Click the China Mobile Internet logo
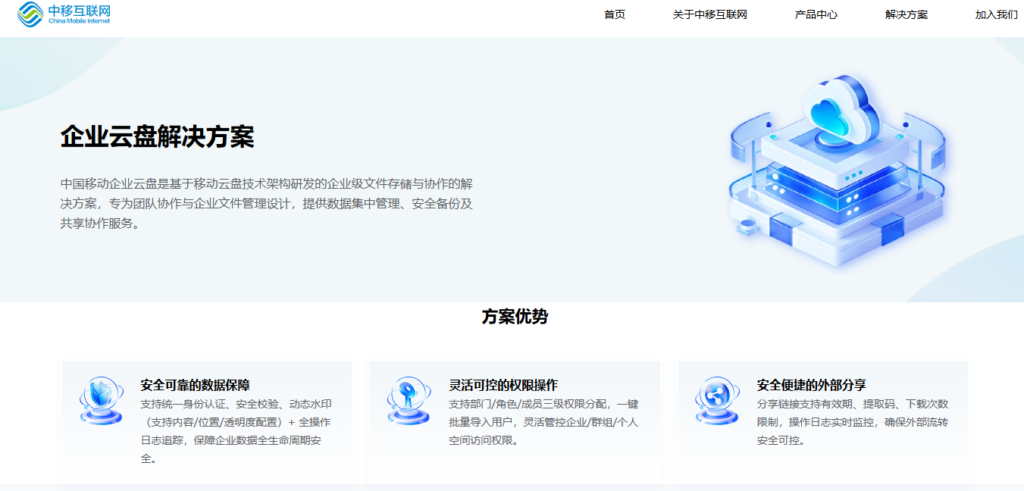 pyautogui.click(x=65, y=13)
